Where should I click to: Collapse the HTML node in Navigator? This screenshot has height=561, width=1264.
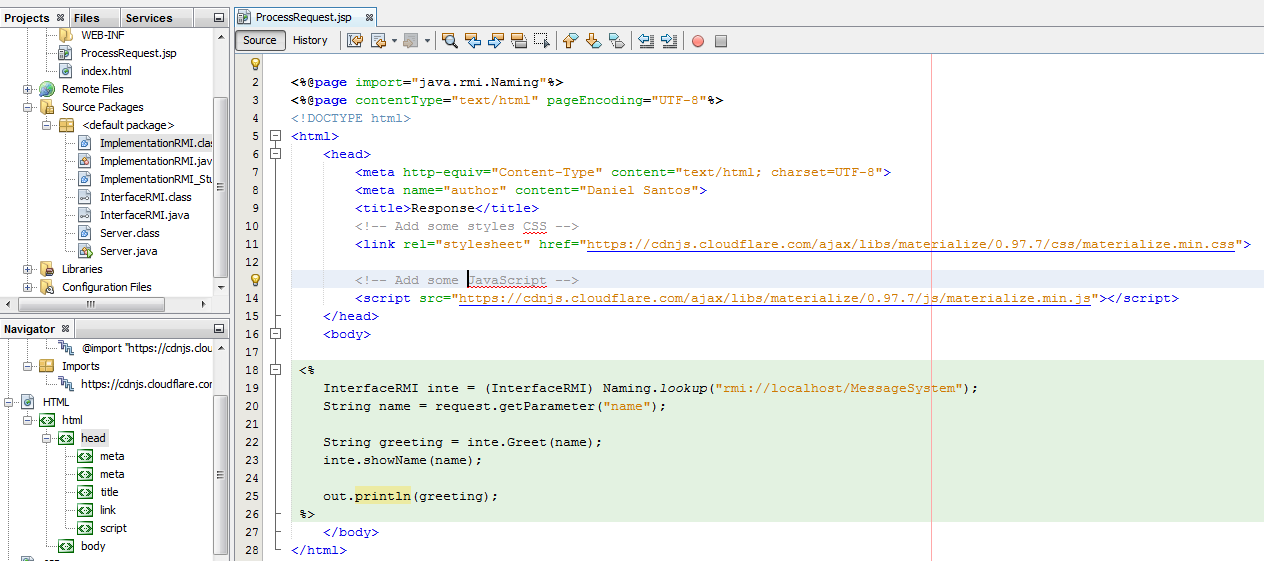(x=8, y=402)
